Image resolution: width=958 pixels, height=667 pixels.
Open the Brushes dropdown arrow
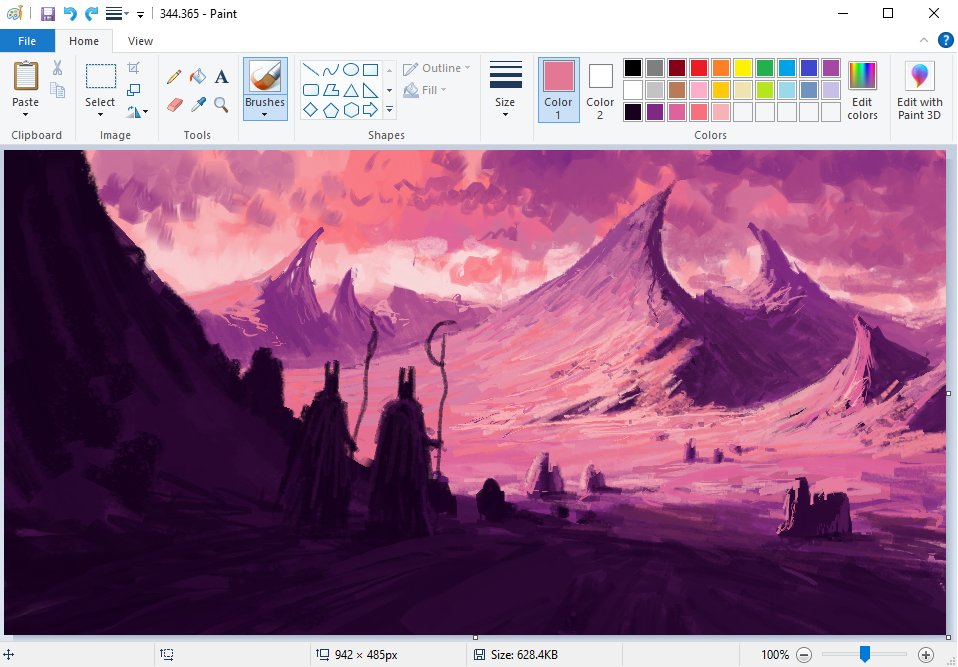tap(265, 114)
